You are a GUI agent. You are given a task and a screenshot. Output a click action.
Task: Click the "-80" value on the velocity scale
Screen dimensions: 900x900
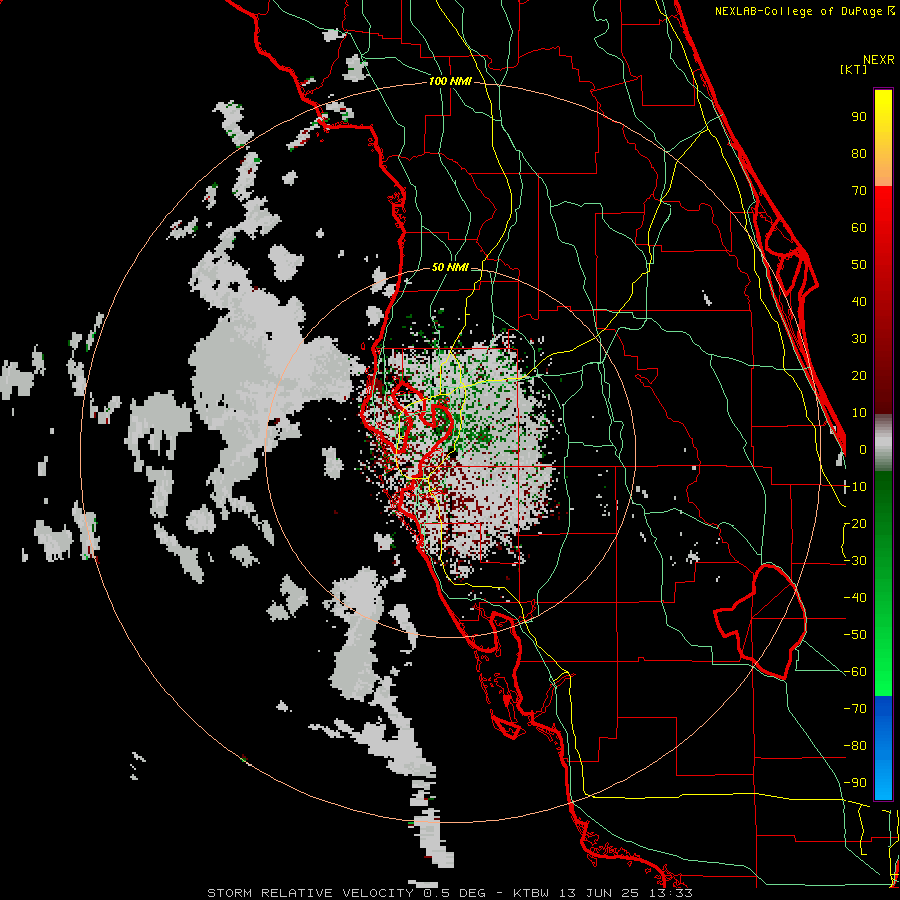(855, 746)
